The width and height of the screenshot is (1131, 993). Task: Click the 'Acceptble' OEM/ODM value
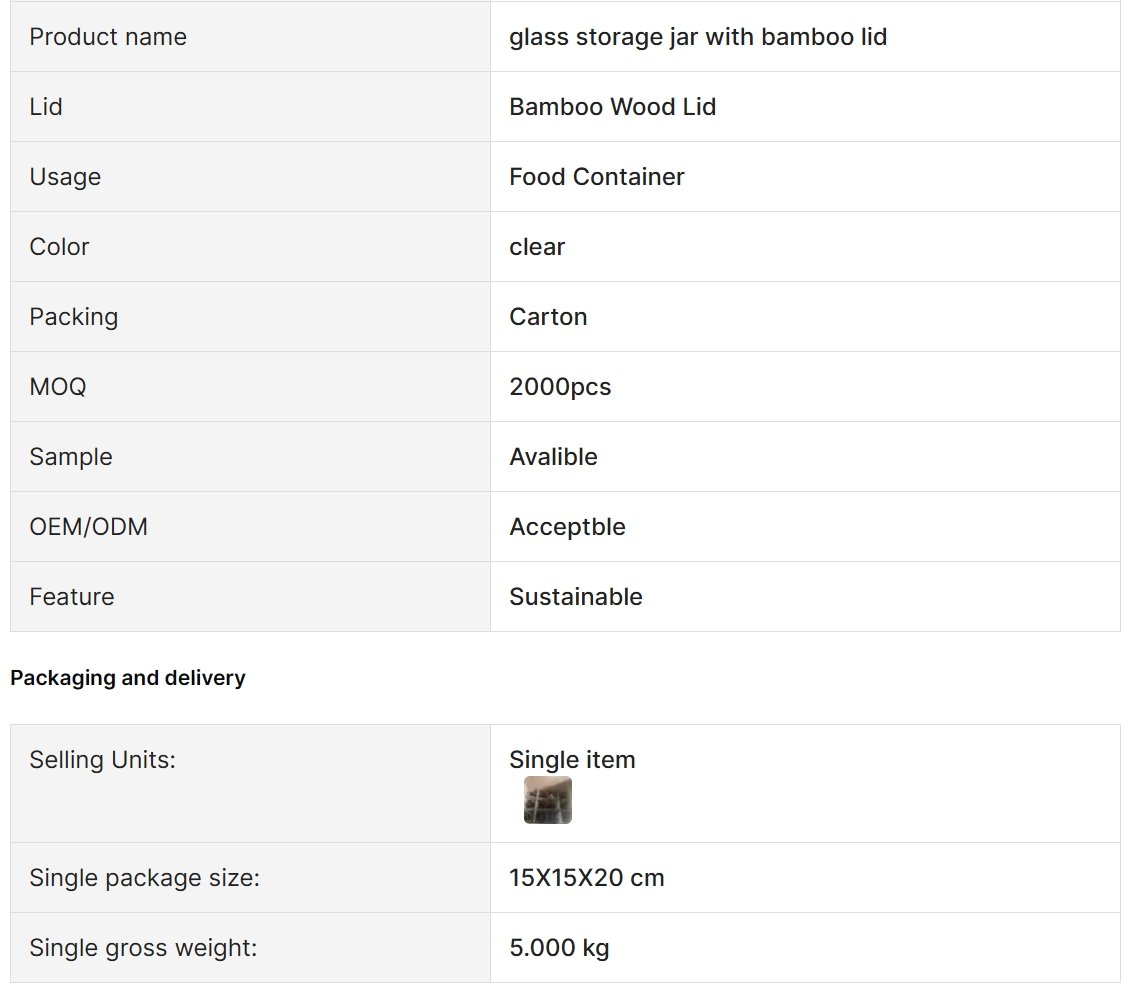coord(567,526)
